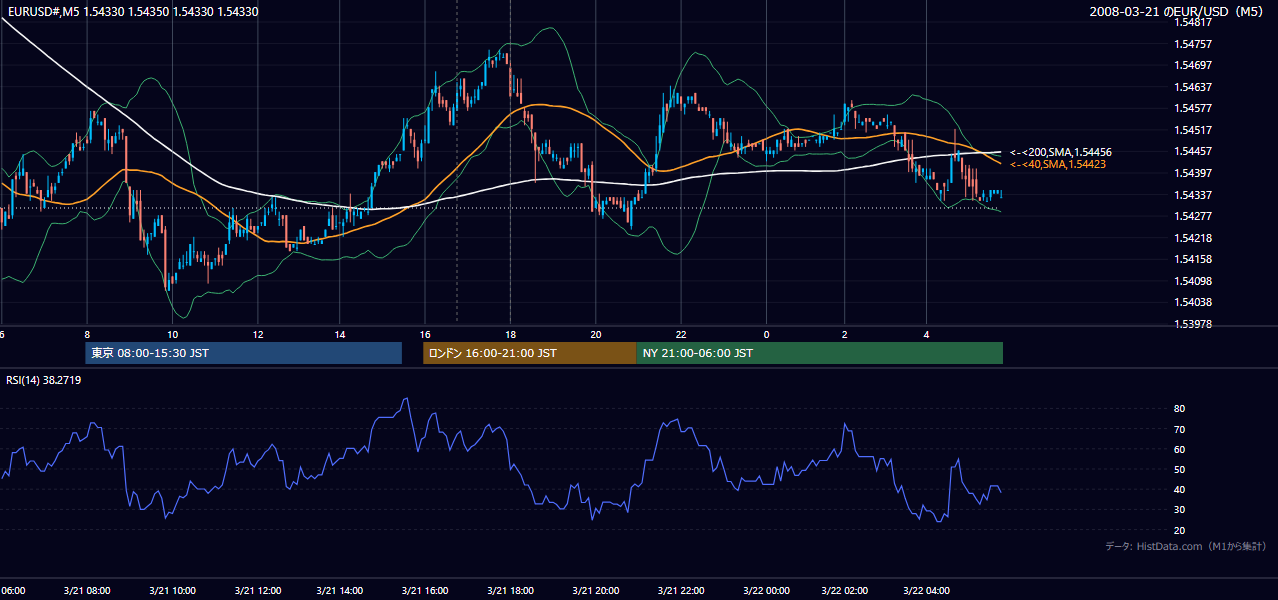Click the NY 21:00-06:00 JST session bar
This screenshot has height=600, width=1278.
(x=819, y=353)
